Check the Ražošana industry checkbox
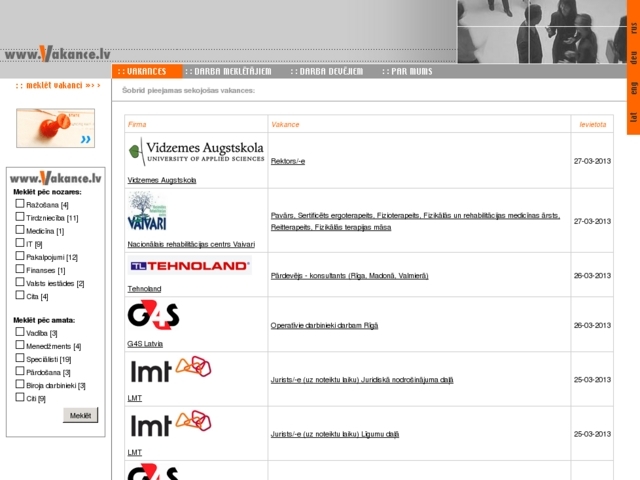Viewport: 640px width, 480px height. pos(19,204)
